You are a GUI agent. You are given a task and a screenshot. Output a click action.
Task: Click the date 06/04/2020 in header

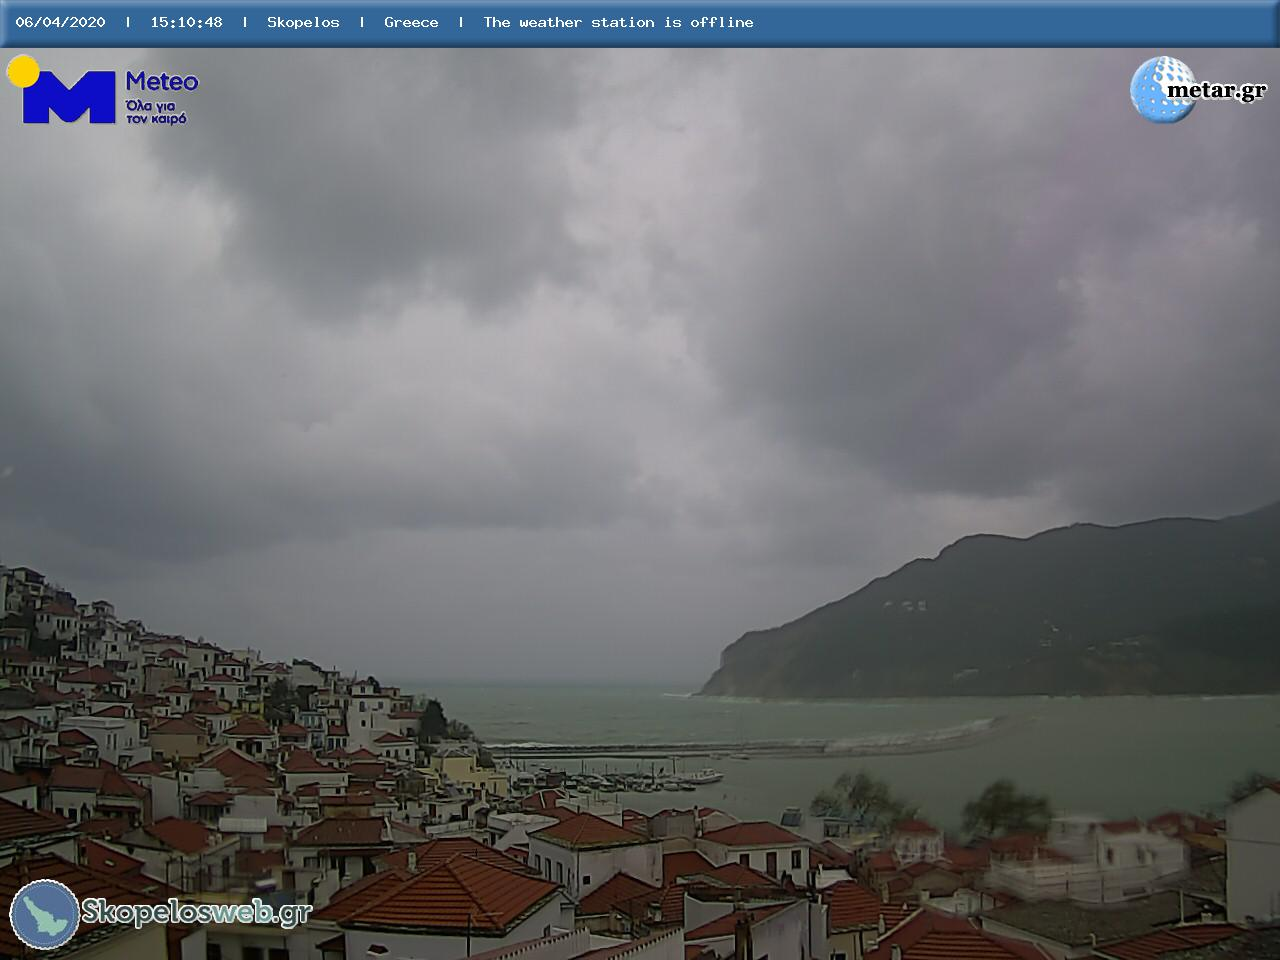[x=60, y=22]
